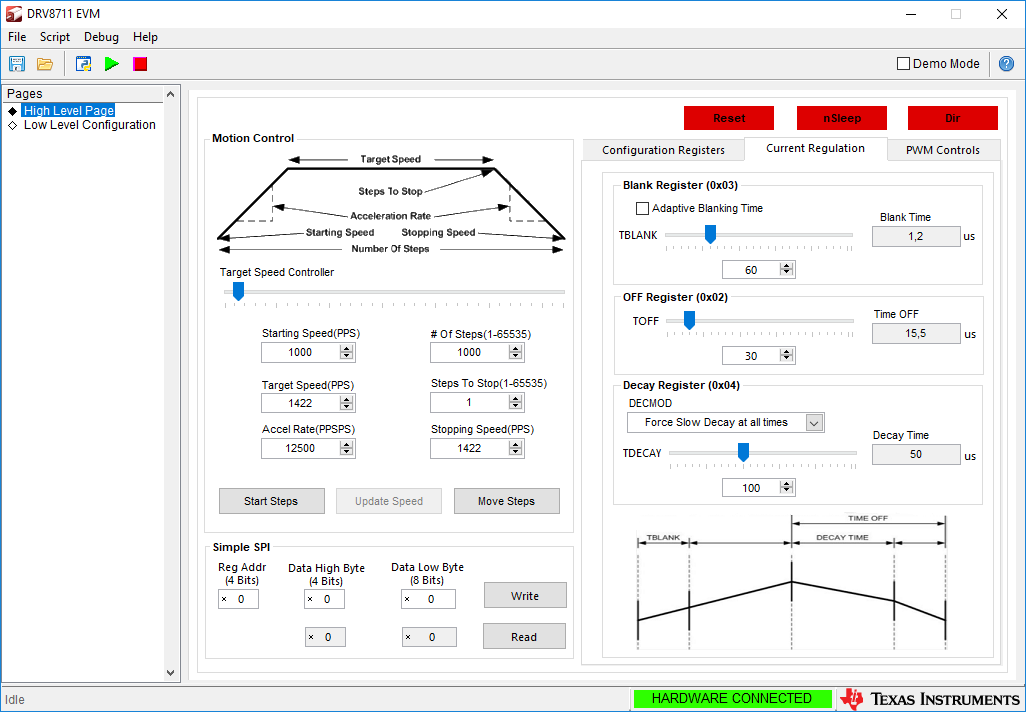The height and width of the screenshot is (712, 1026).
Task: Click the Reg Addr (4 Bits) input field
Action: click(238, 599)
